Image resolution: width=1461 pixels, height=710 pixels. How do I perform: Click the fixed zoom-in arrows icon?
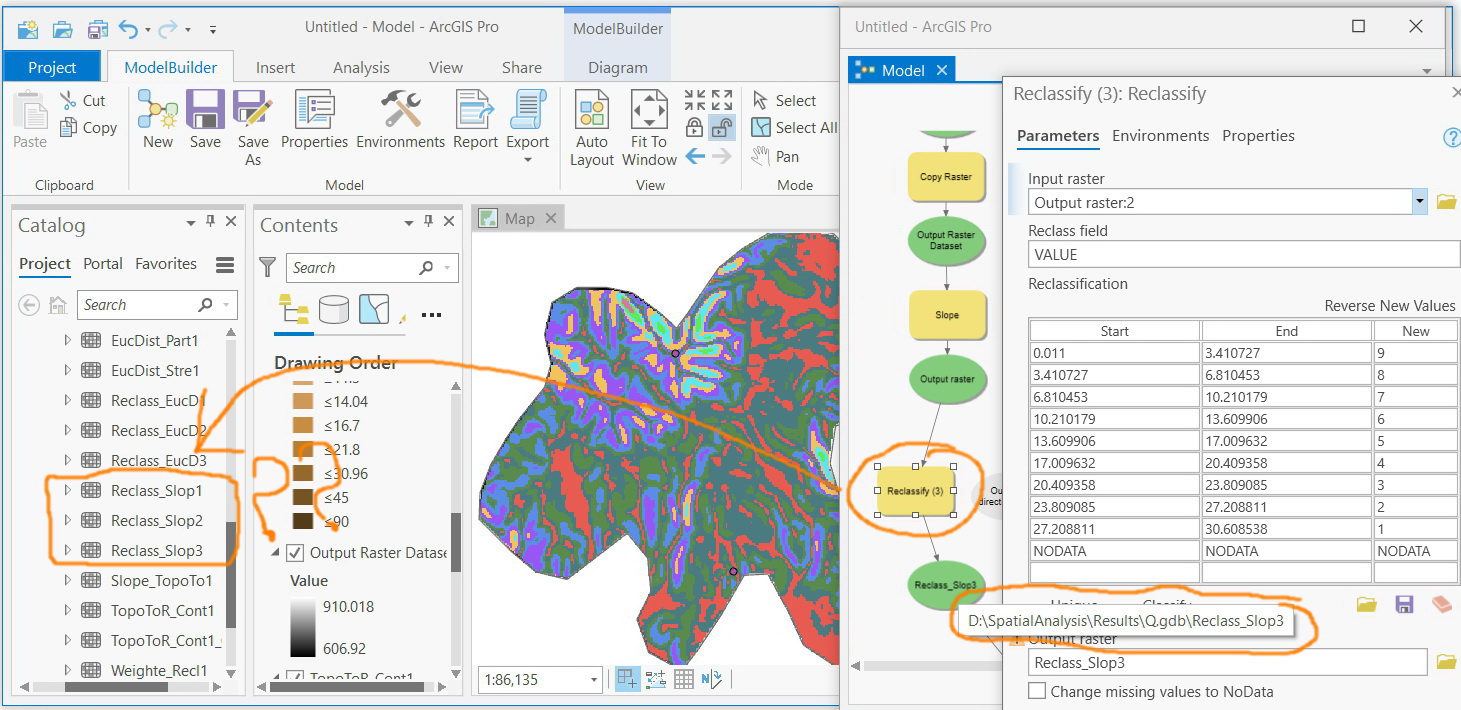click(695, 100)
